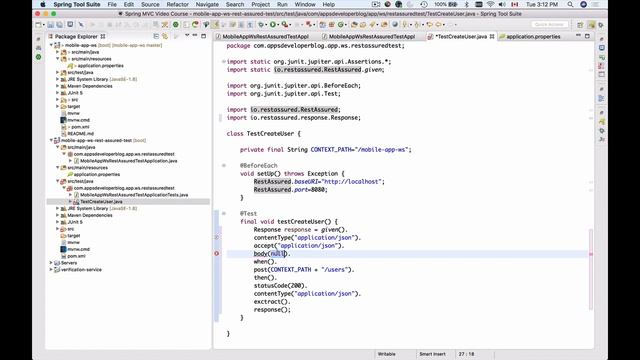Open the Window menu
The image size is (640, 360).
(305, 4)
